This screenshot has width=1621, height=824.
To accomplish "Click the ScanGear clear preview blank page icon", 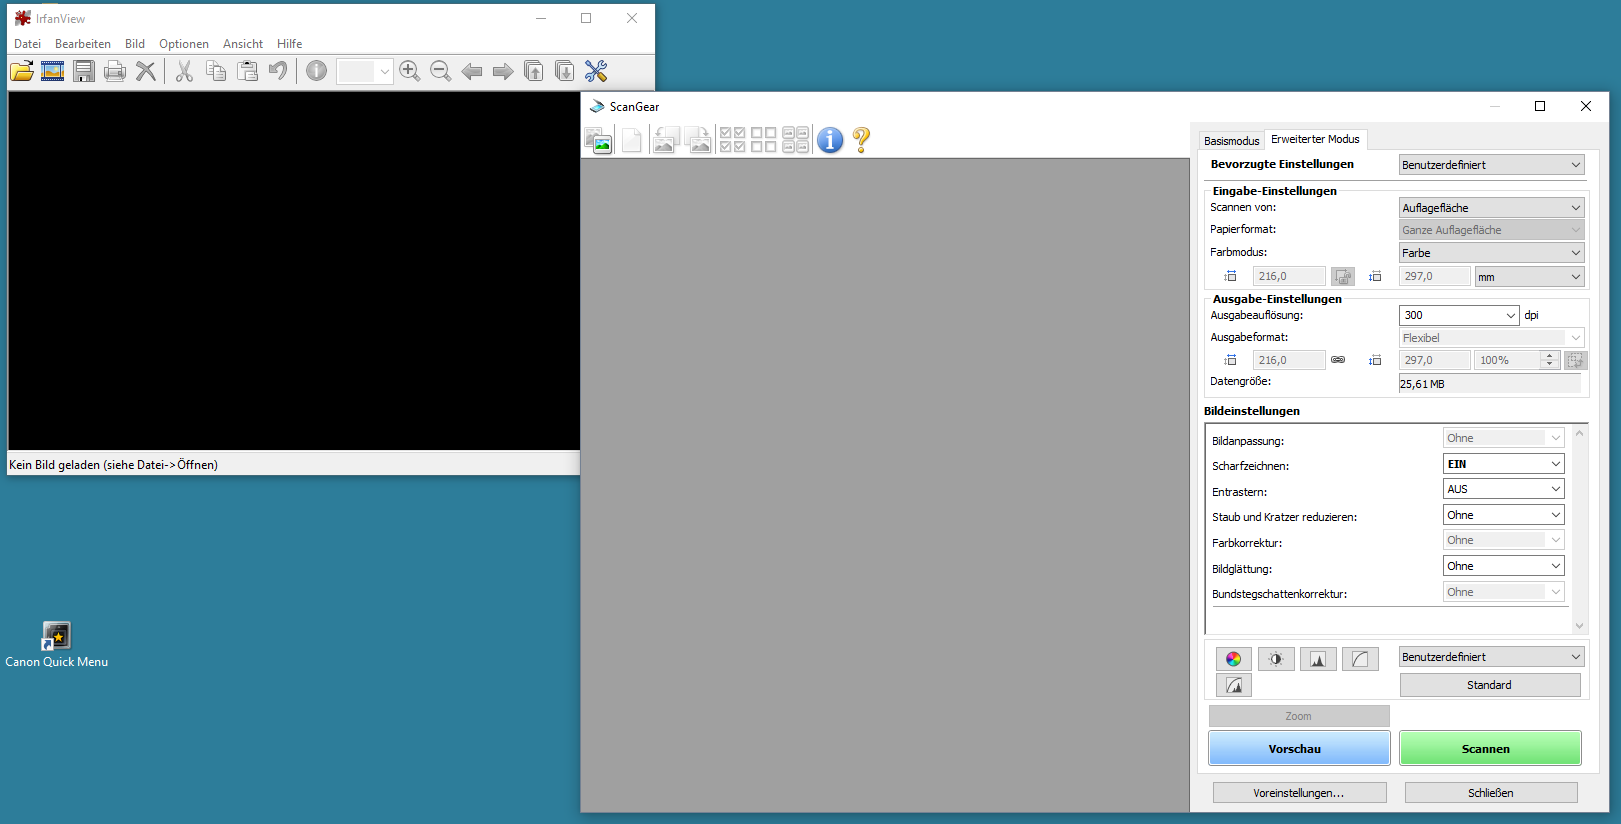I will coord(632,140).
